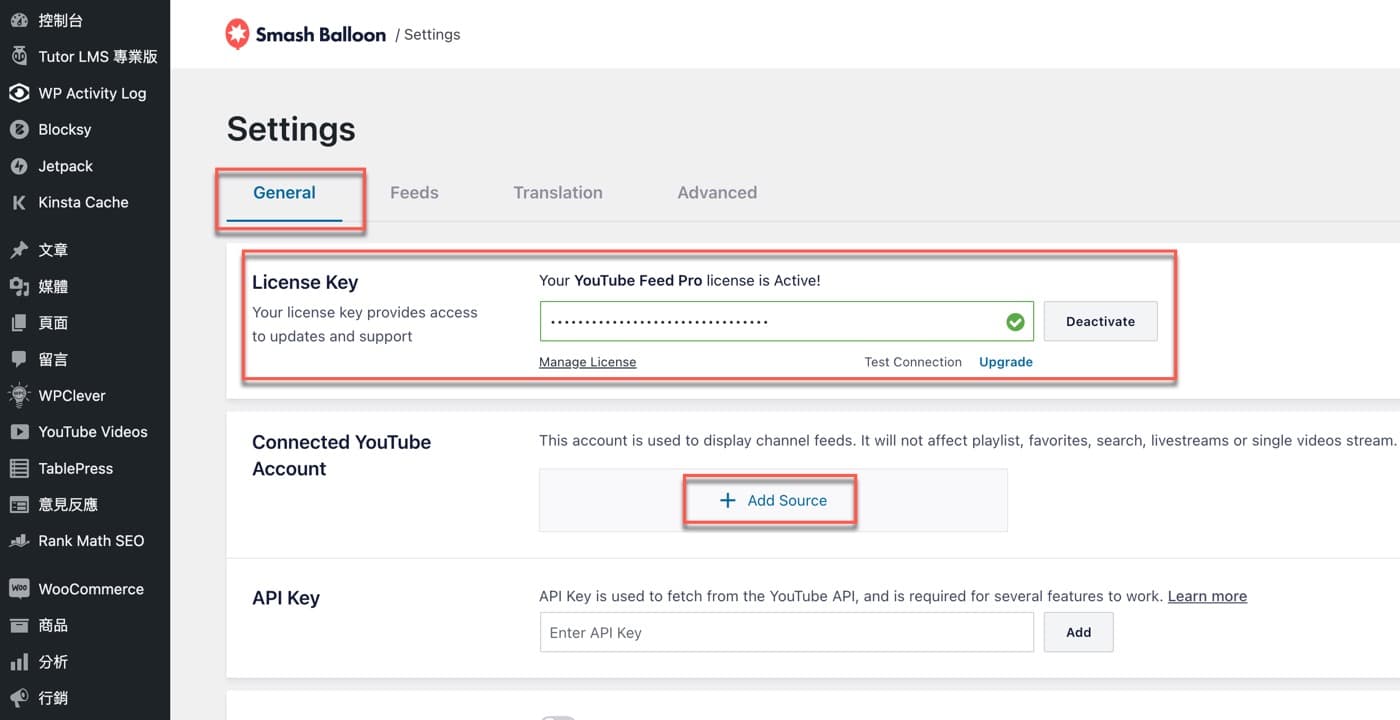Screen dimensions: 1400x720
Task: Click the Connected YouTube Account heading
Action: click(341, 455)
